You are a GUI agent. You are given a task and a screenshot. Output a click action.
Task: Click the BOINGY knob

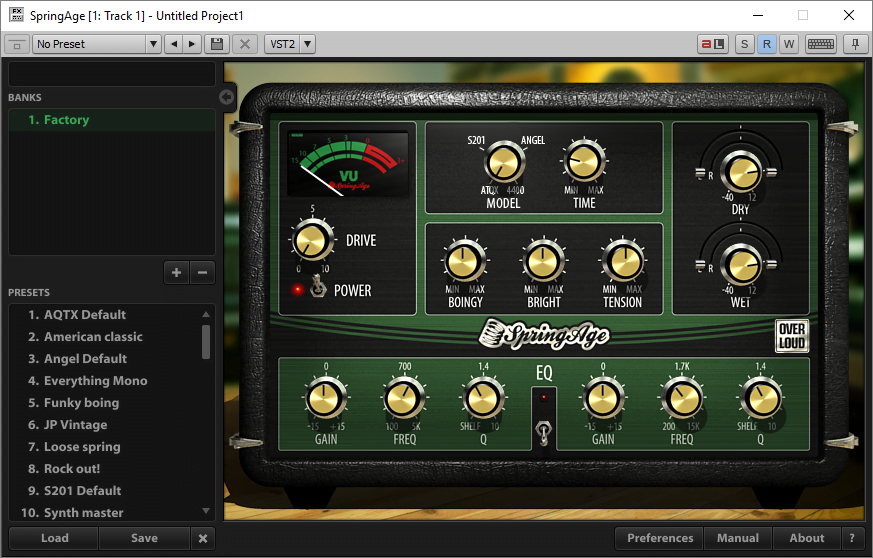464,261
